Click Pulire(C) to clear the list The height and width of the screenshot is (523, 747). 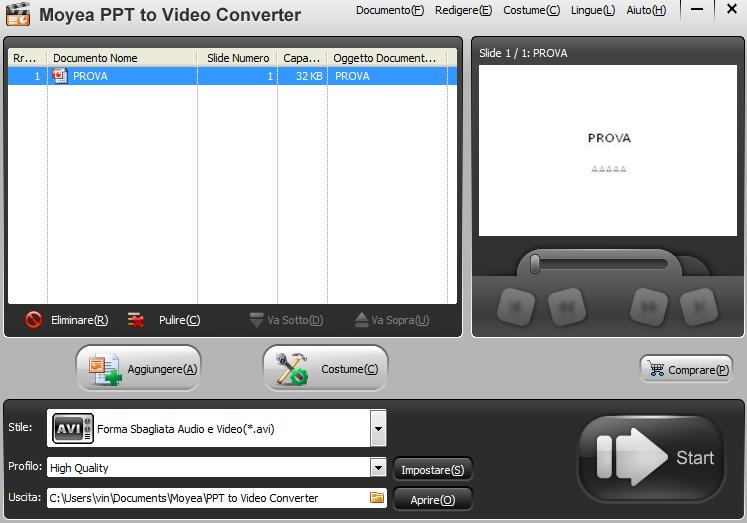[x=180, y=320]
